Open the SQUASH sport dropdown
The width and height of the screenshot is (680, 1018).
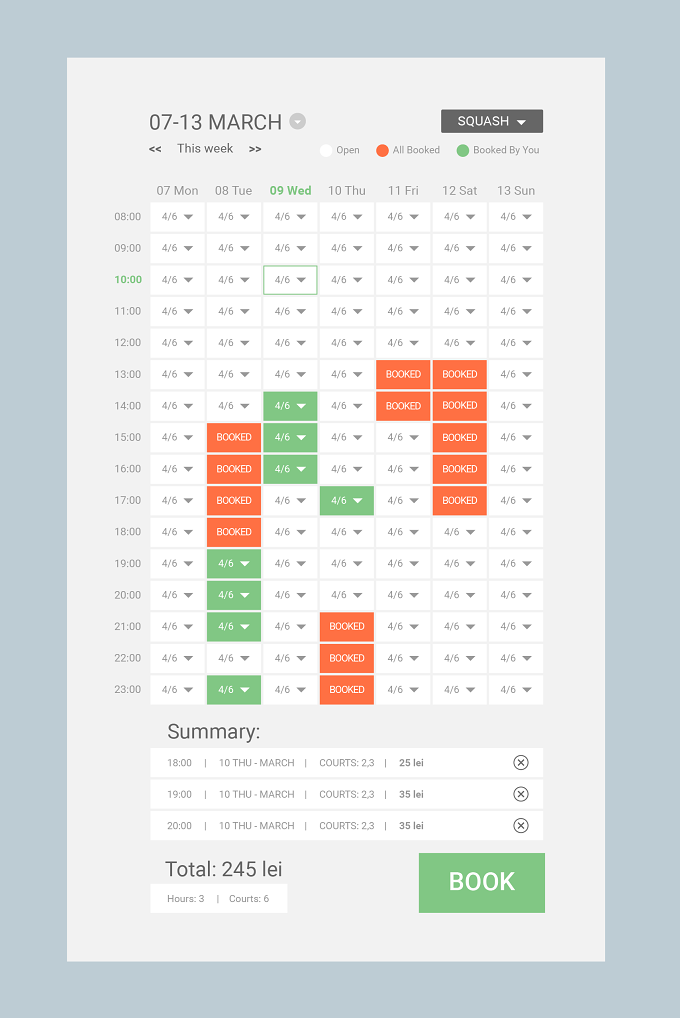[492, 121]
